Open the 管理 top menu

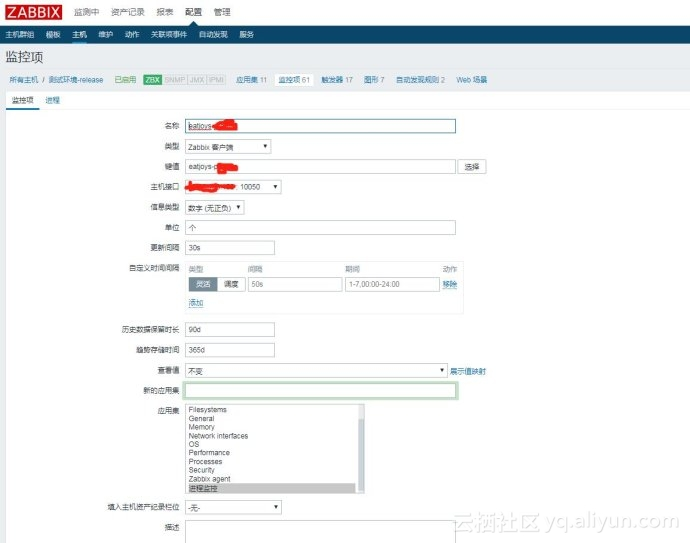tap(222, 12)
